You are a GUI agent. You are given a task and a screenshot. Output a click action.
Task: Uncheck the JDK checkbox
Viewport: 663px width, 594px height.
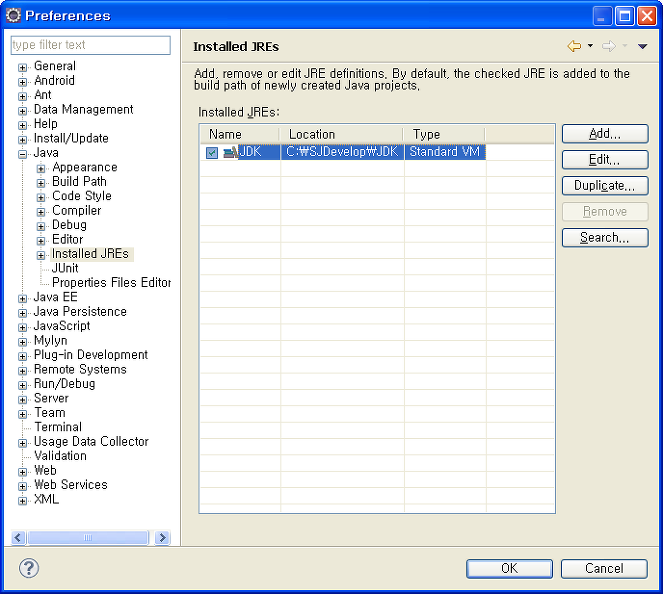[x=212, y=153]
